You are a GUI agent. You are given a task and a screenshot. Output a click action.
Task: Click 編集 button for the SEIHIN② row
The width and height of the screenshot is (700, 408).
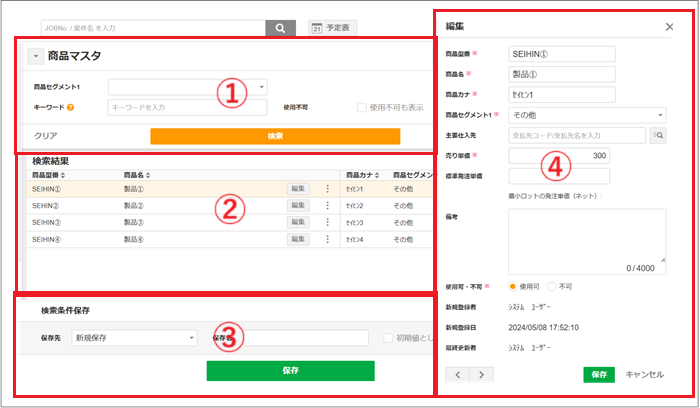298,205
